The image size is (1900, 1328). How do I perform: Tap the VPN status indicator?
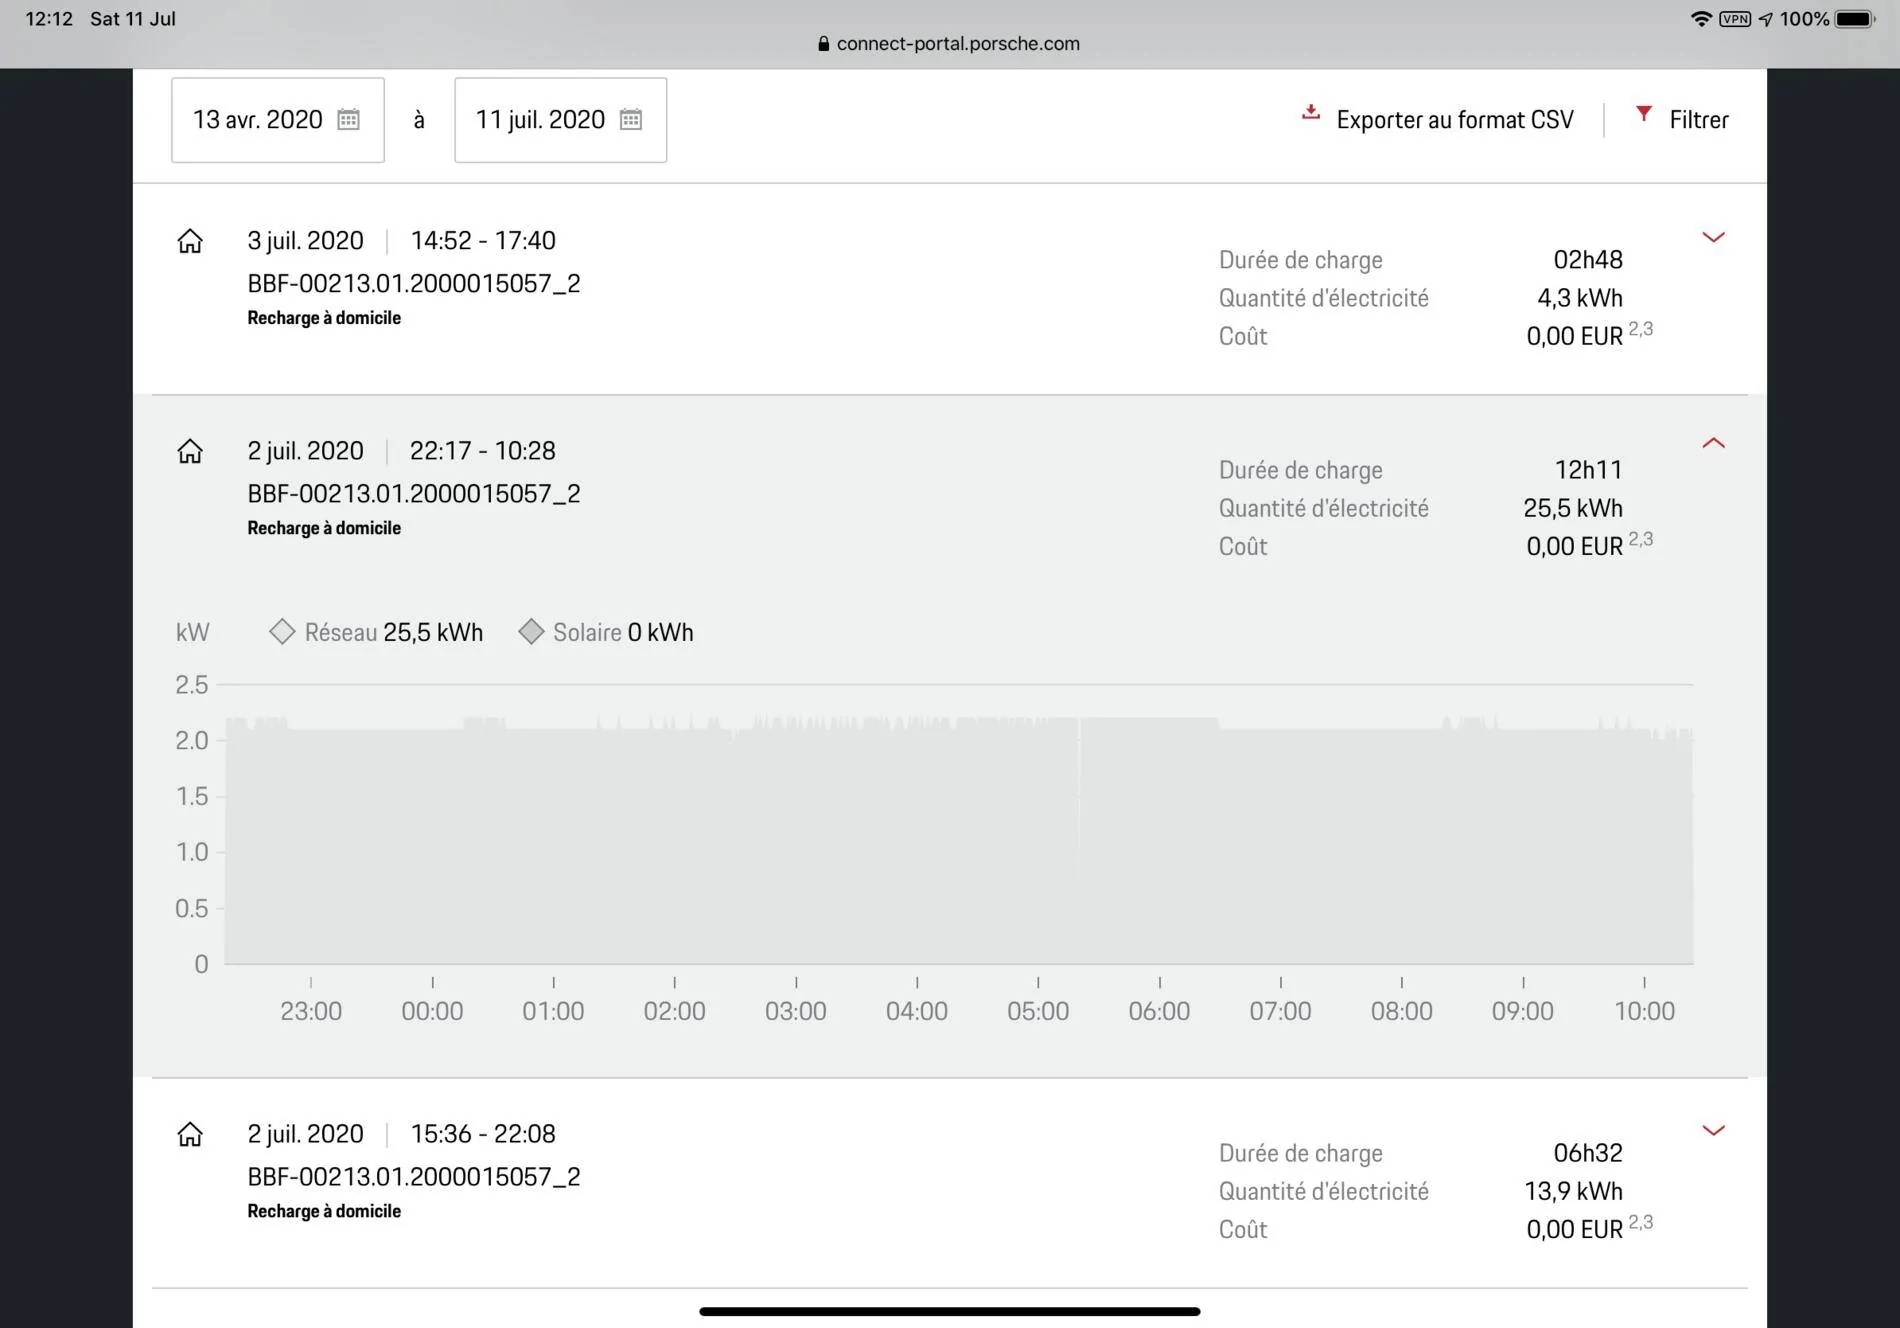(1735, 19)
